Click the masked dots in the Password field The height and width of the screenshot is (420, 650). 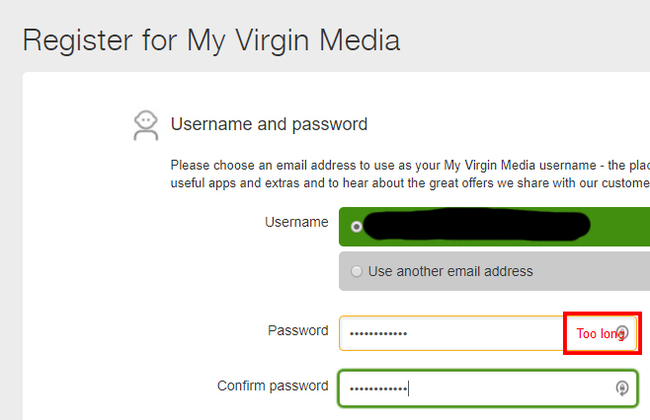[377, 333]
